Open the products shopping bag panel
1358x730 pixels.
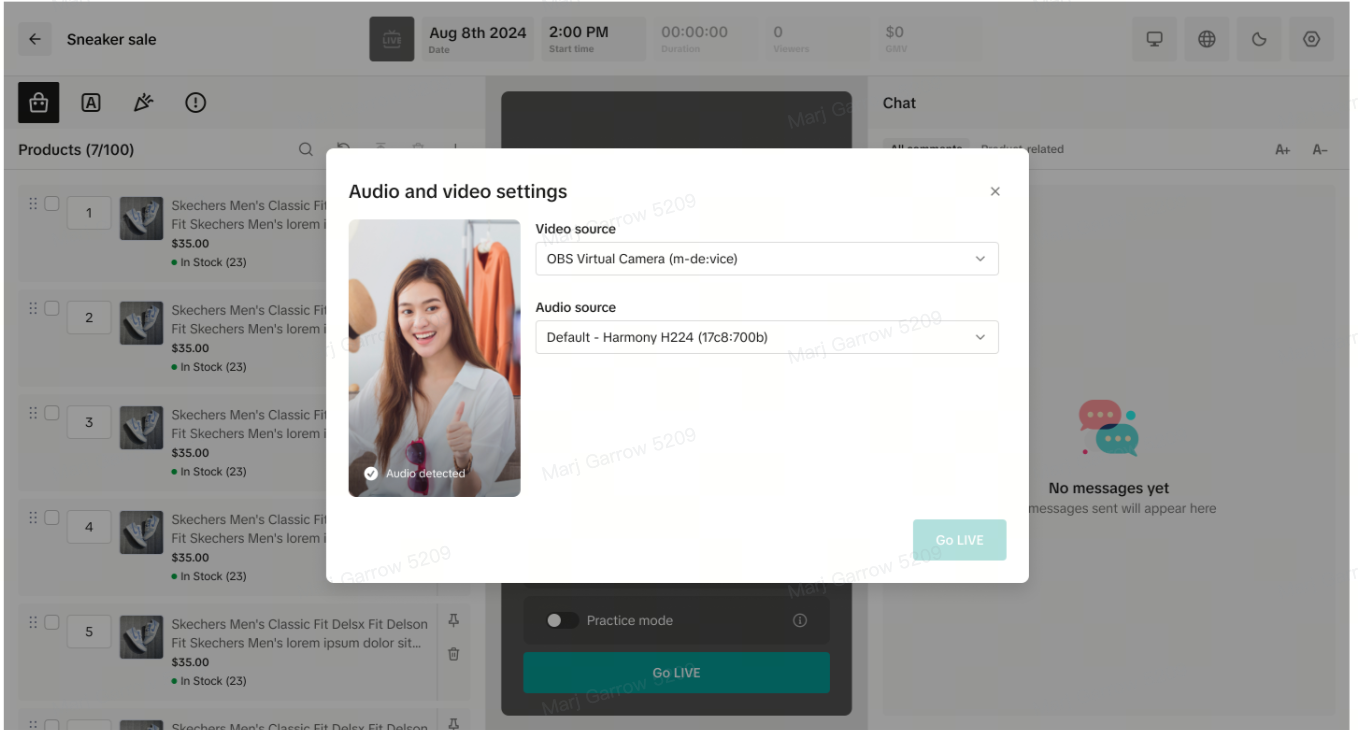point(39,102)
